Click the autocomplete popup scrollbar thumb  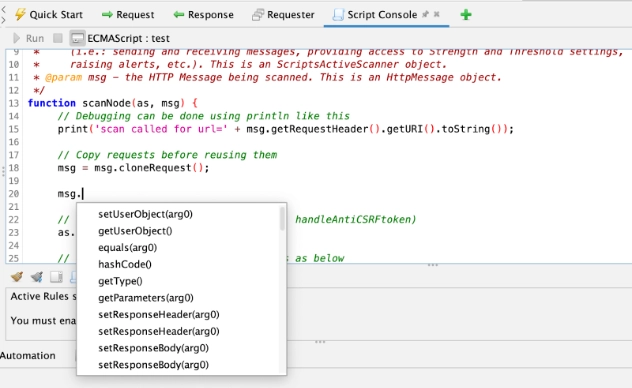[x=282, y=218]
